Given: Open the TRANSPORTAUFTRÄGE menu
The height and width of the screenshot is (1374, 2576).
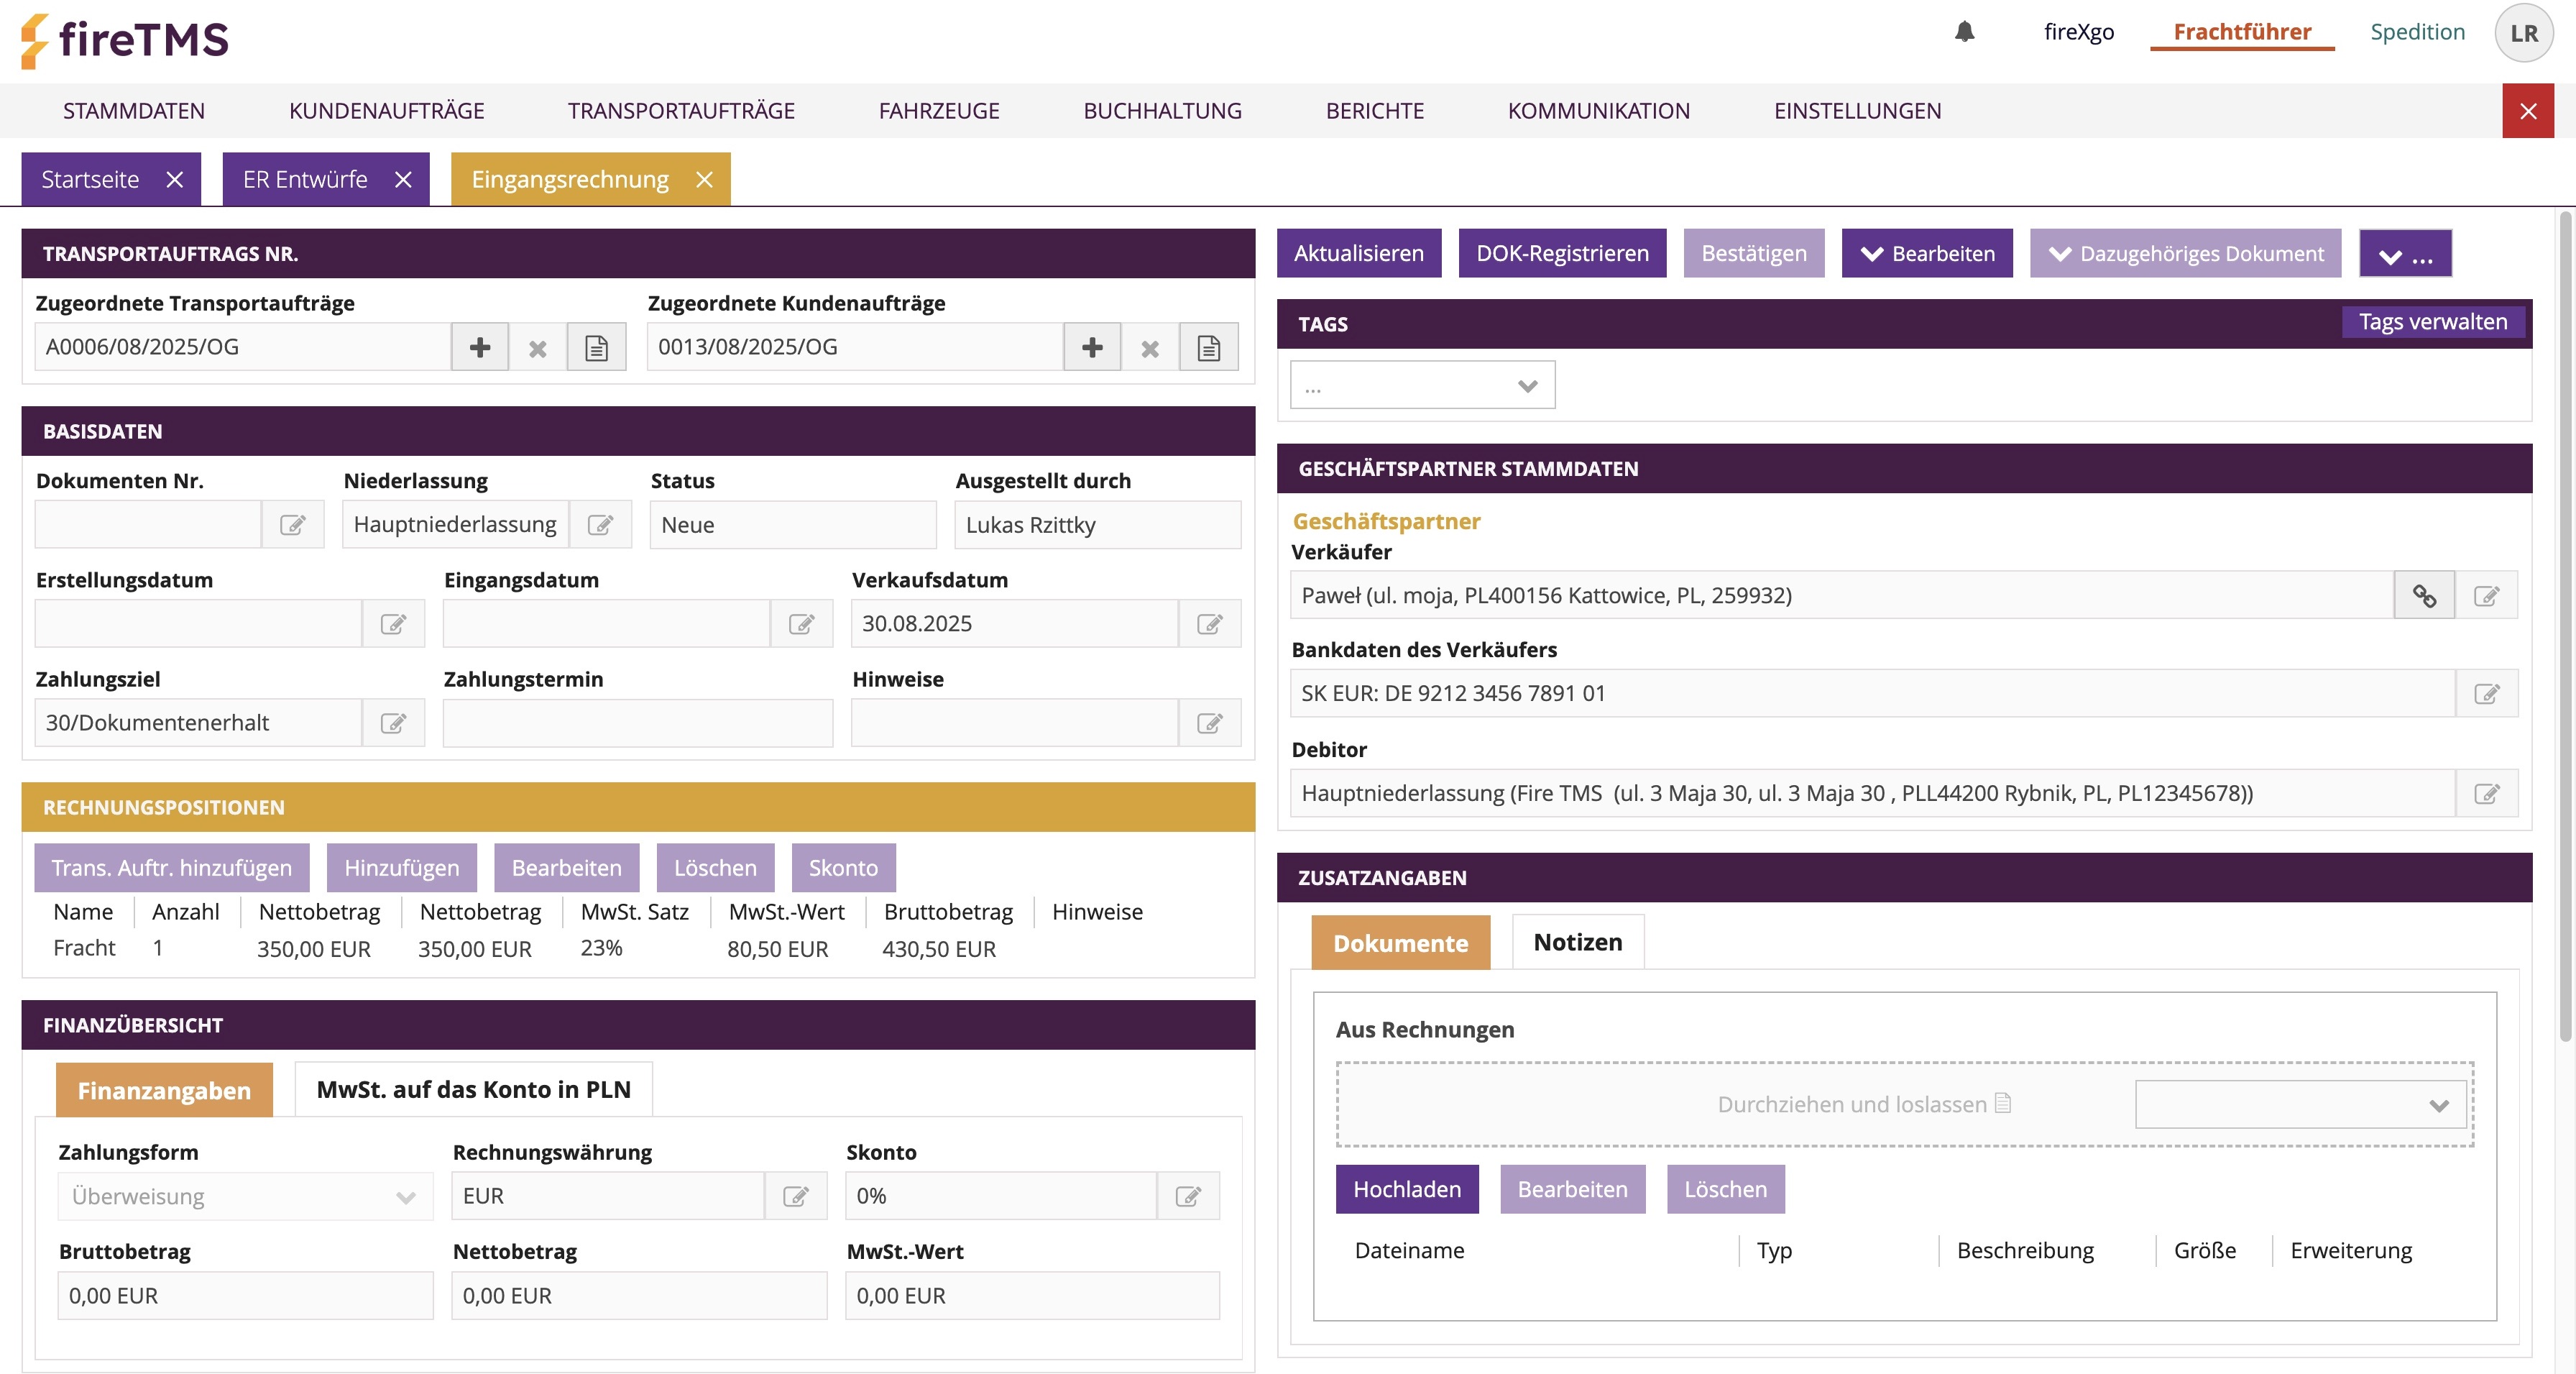Looking at the screenshot, I should pyautogui.click(x=682, y=111).
